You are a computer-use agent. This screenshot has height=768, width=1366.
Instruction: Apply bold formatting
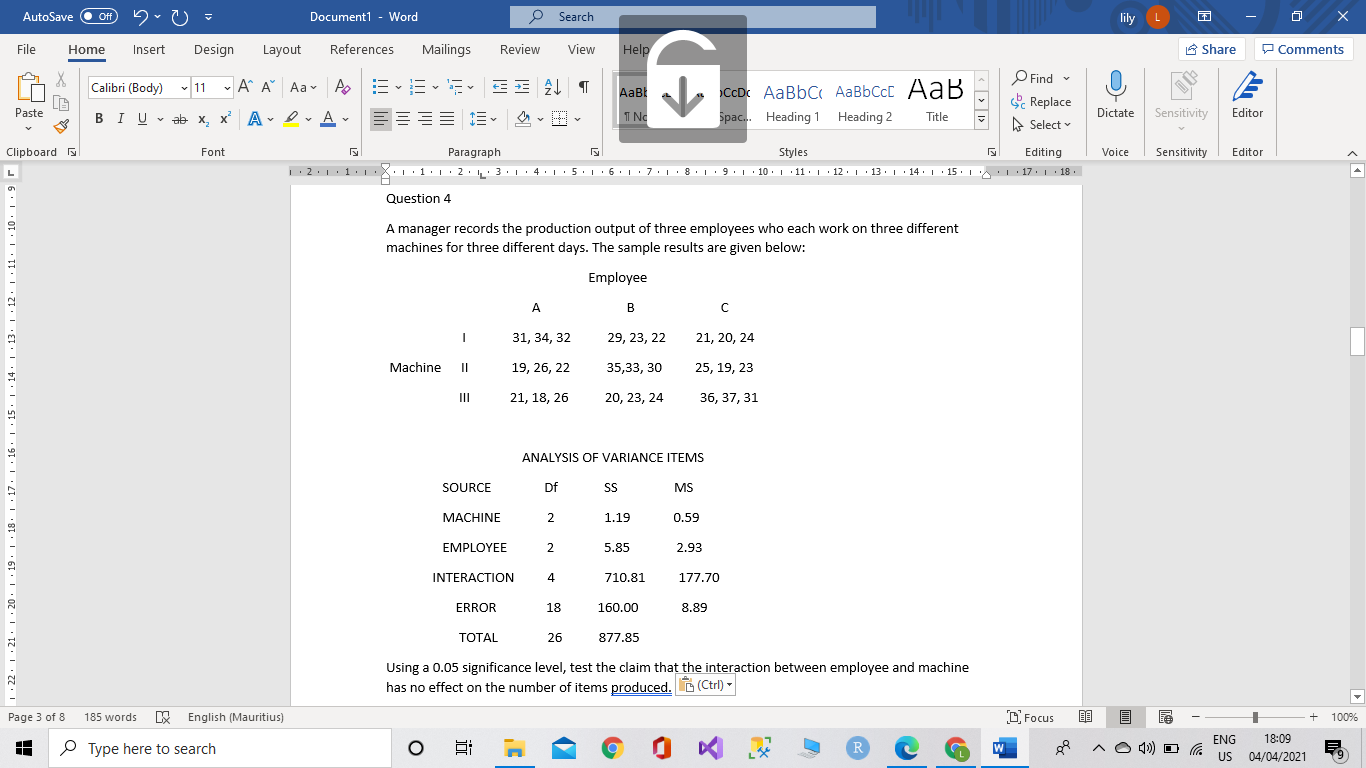98,118
